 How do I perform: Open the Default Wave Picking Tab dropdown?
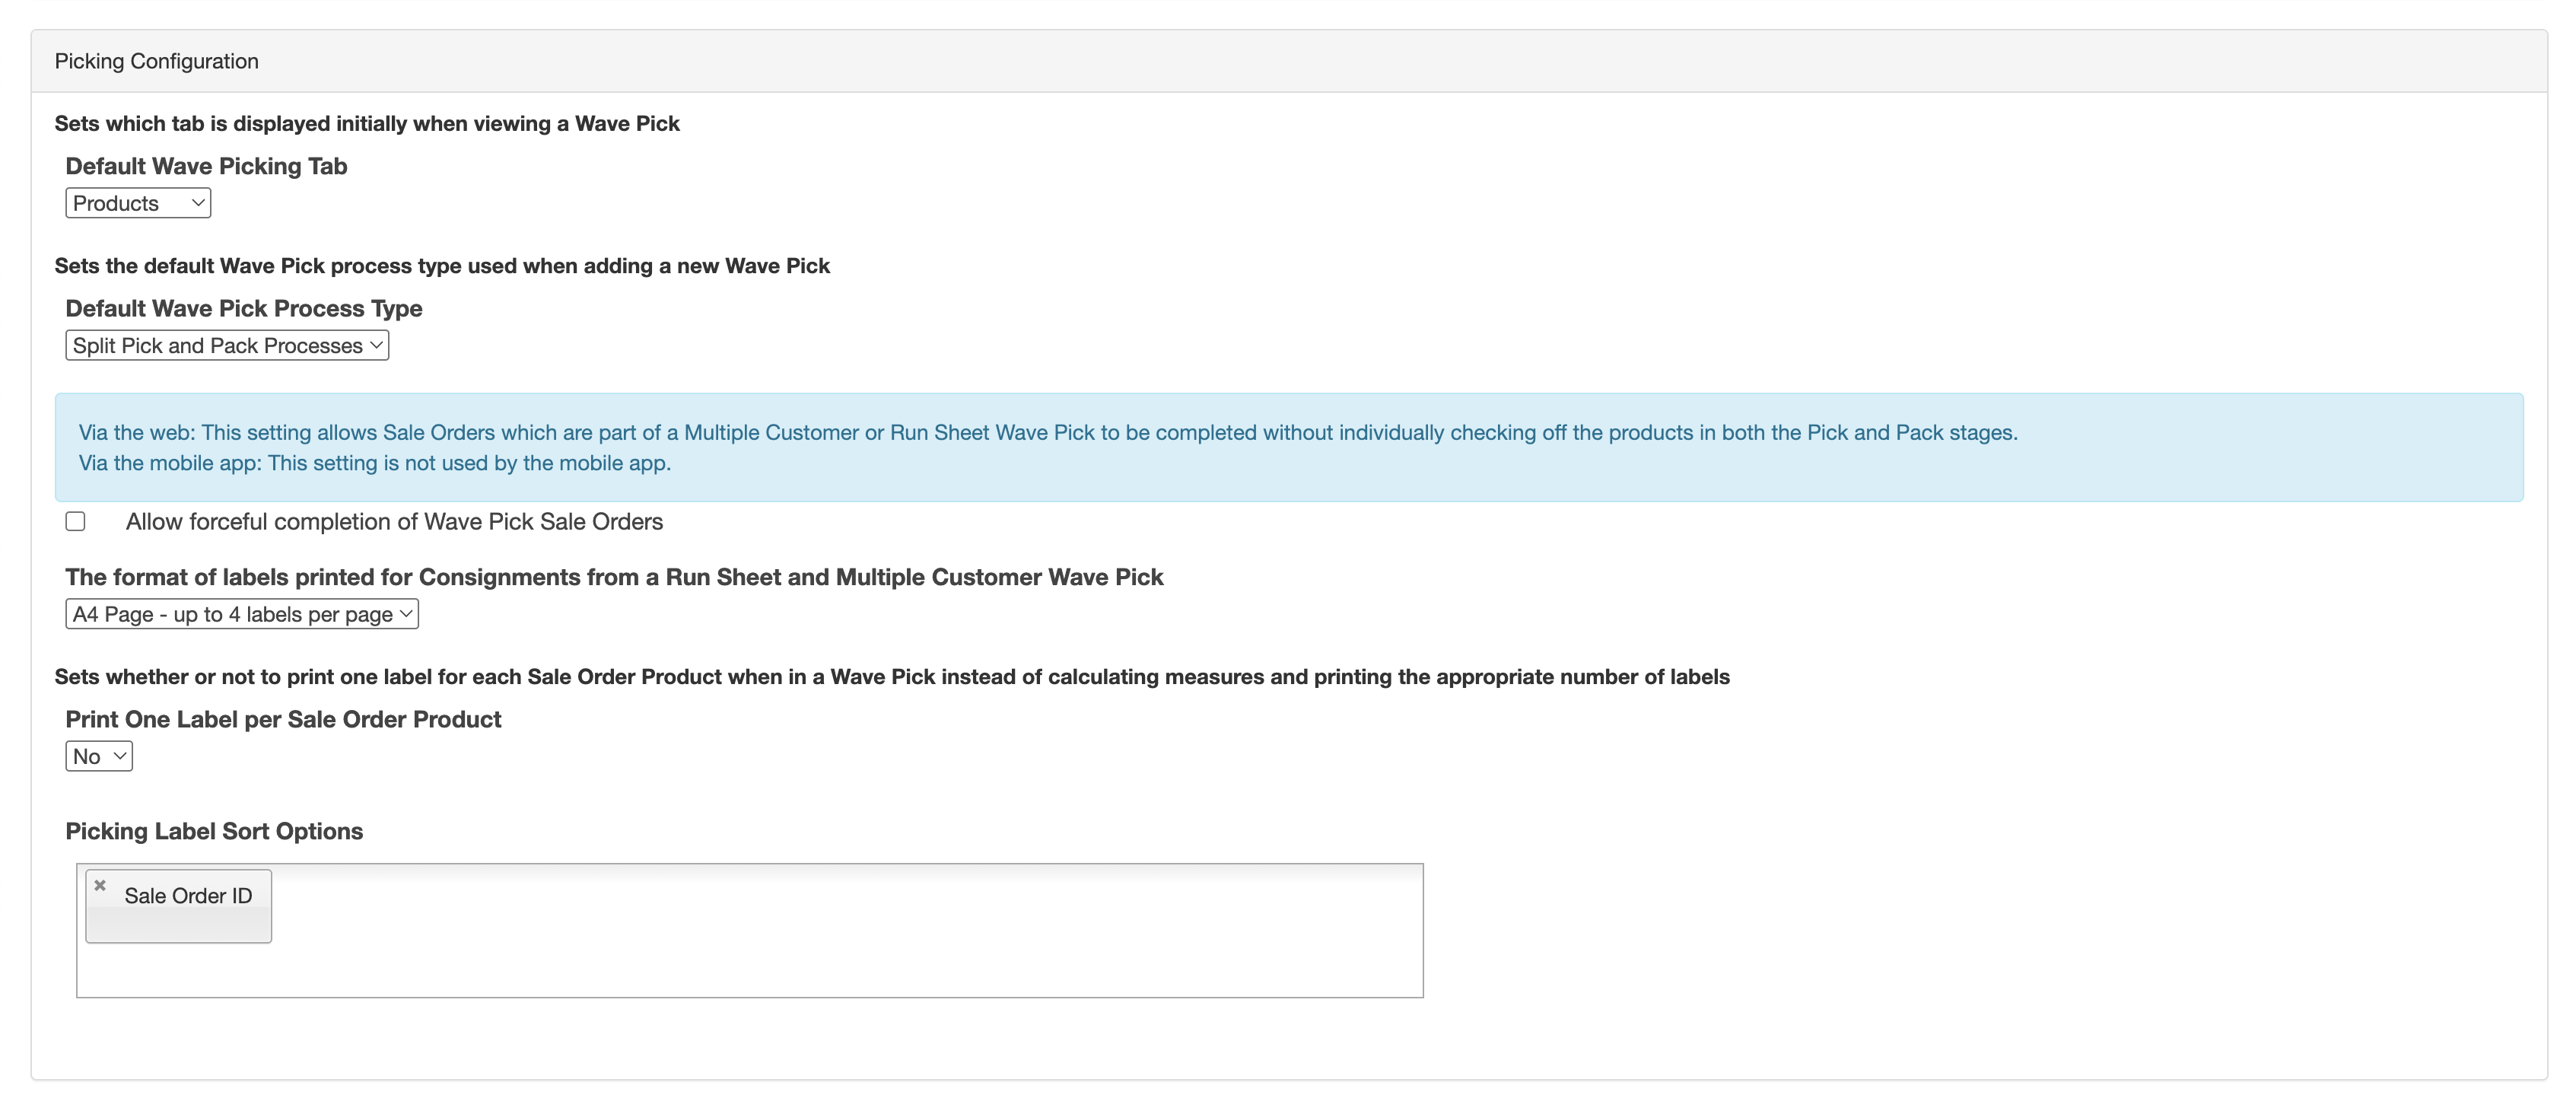138,203
